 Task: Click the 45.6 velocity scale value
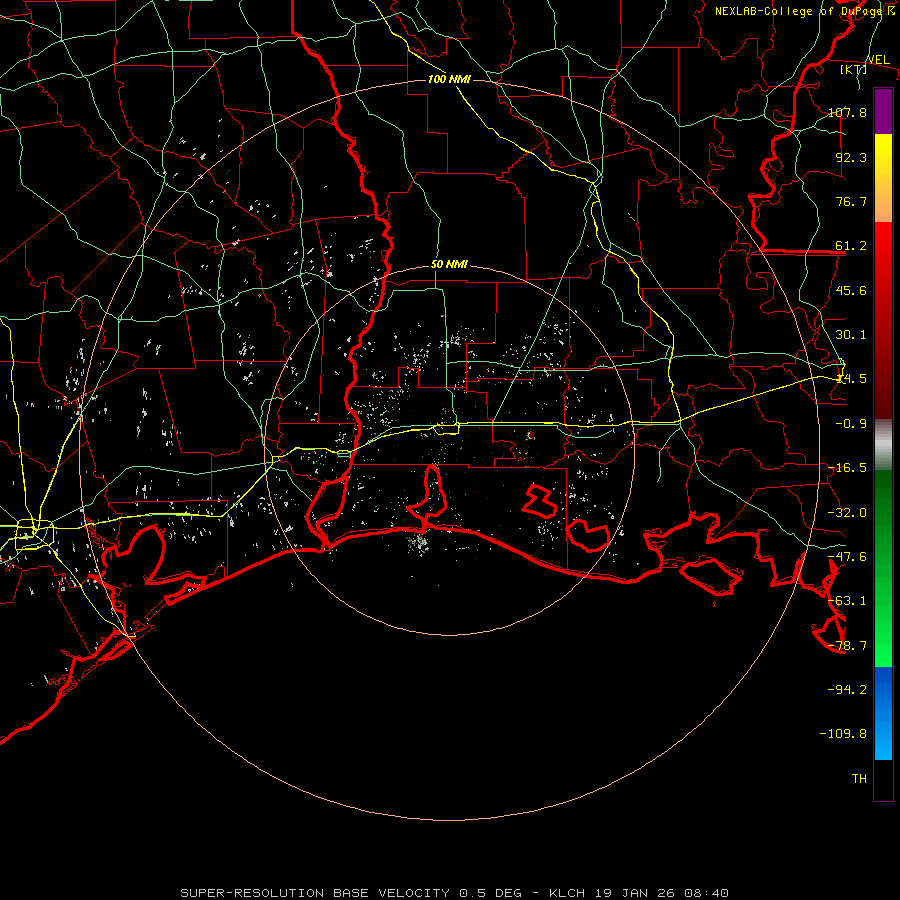851,290
